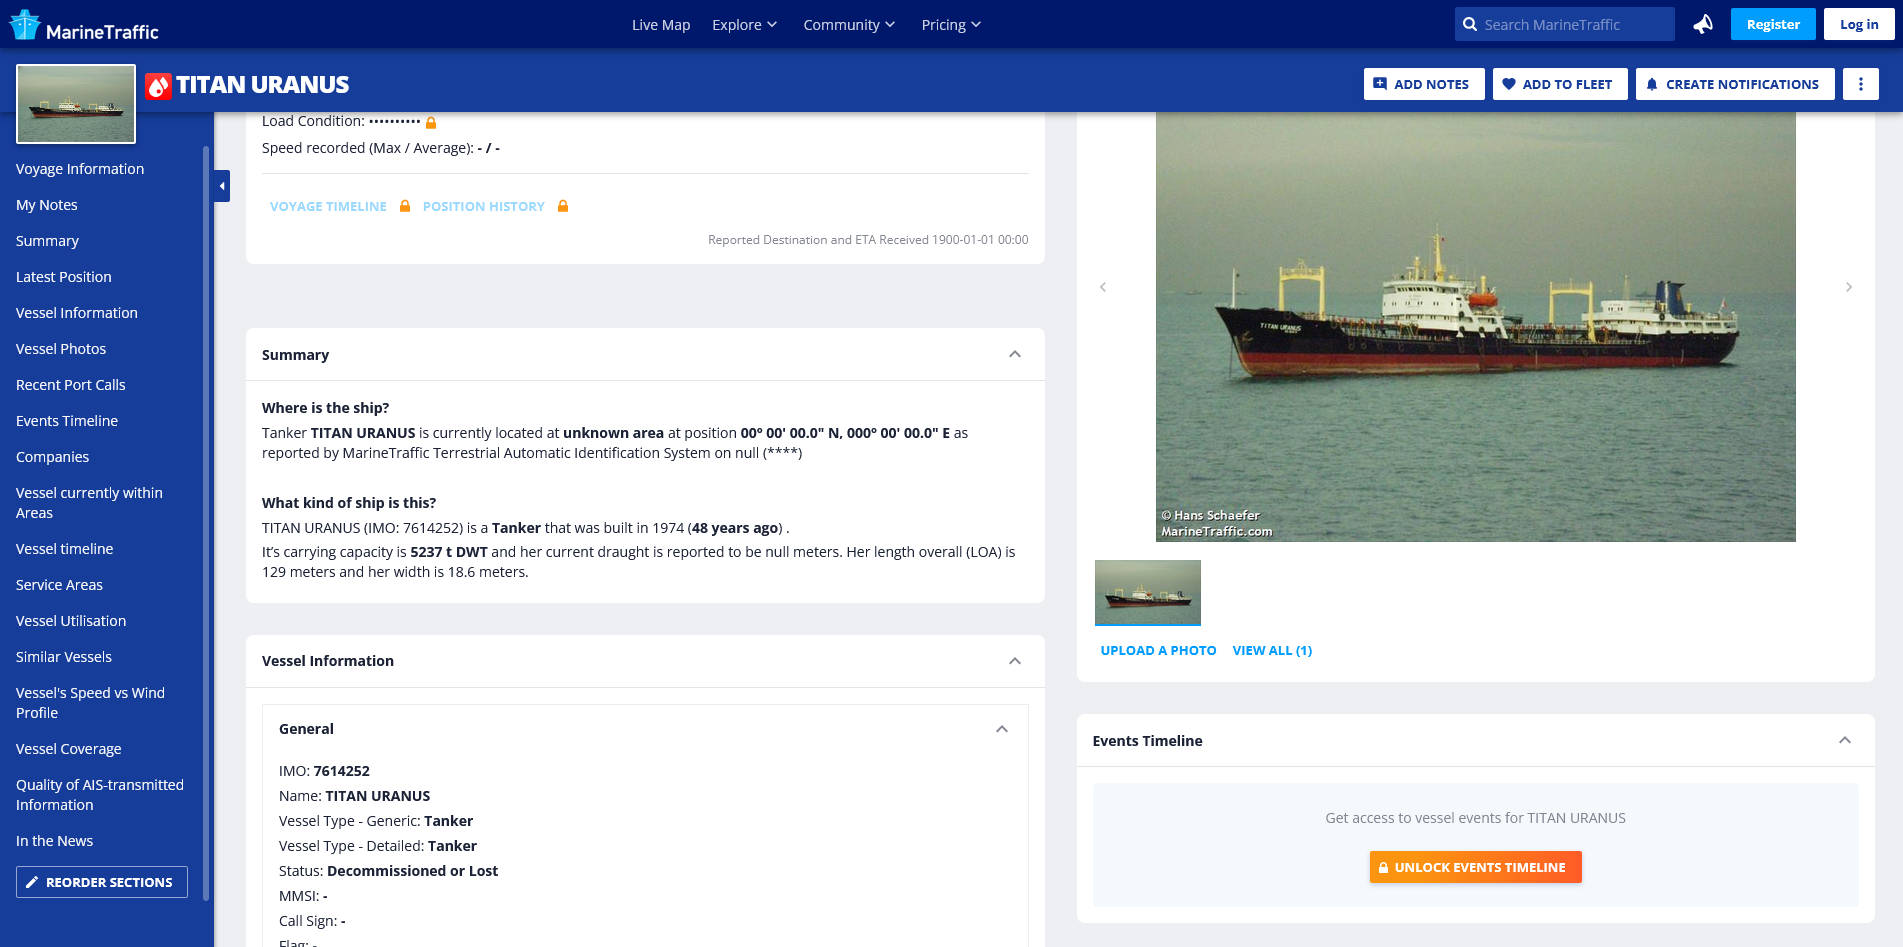
Task: Jump to Companies section
Action: 53,457
